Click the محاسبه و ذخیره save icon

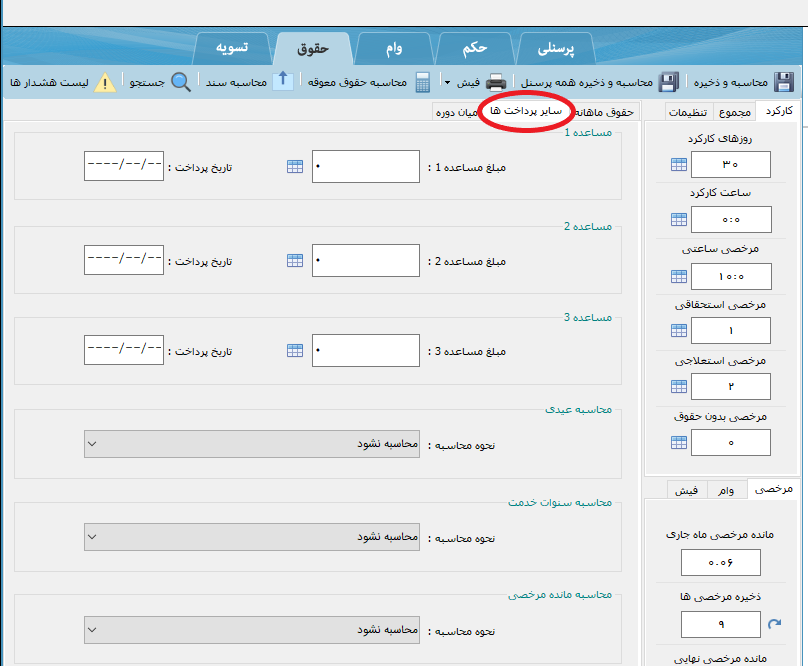[785, 82]
